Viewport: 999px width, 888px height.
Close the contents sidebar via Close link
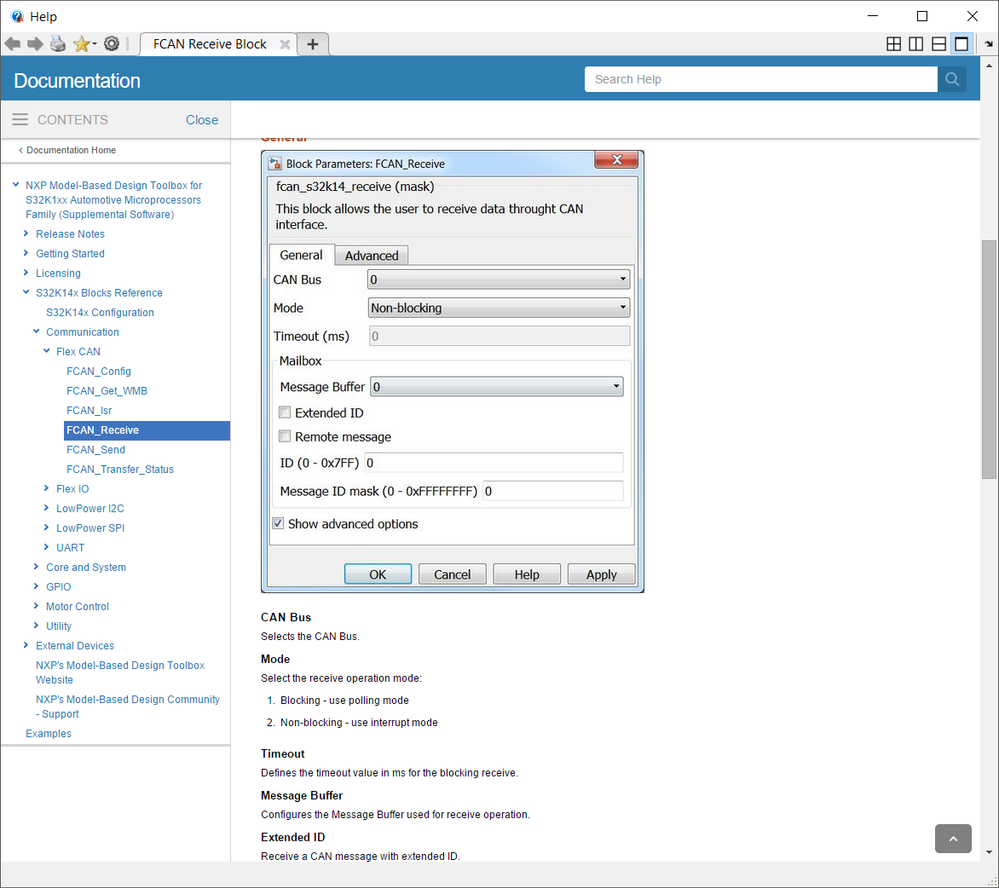[202, 120]
